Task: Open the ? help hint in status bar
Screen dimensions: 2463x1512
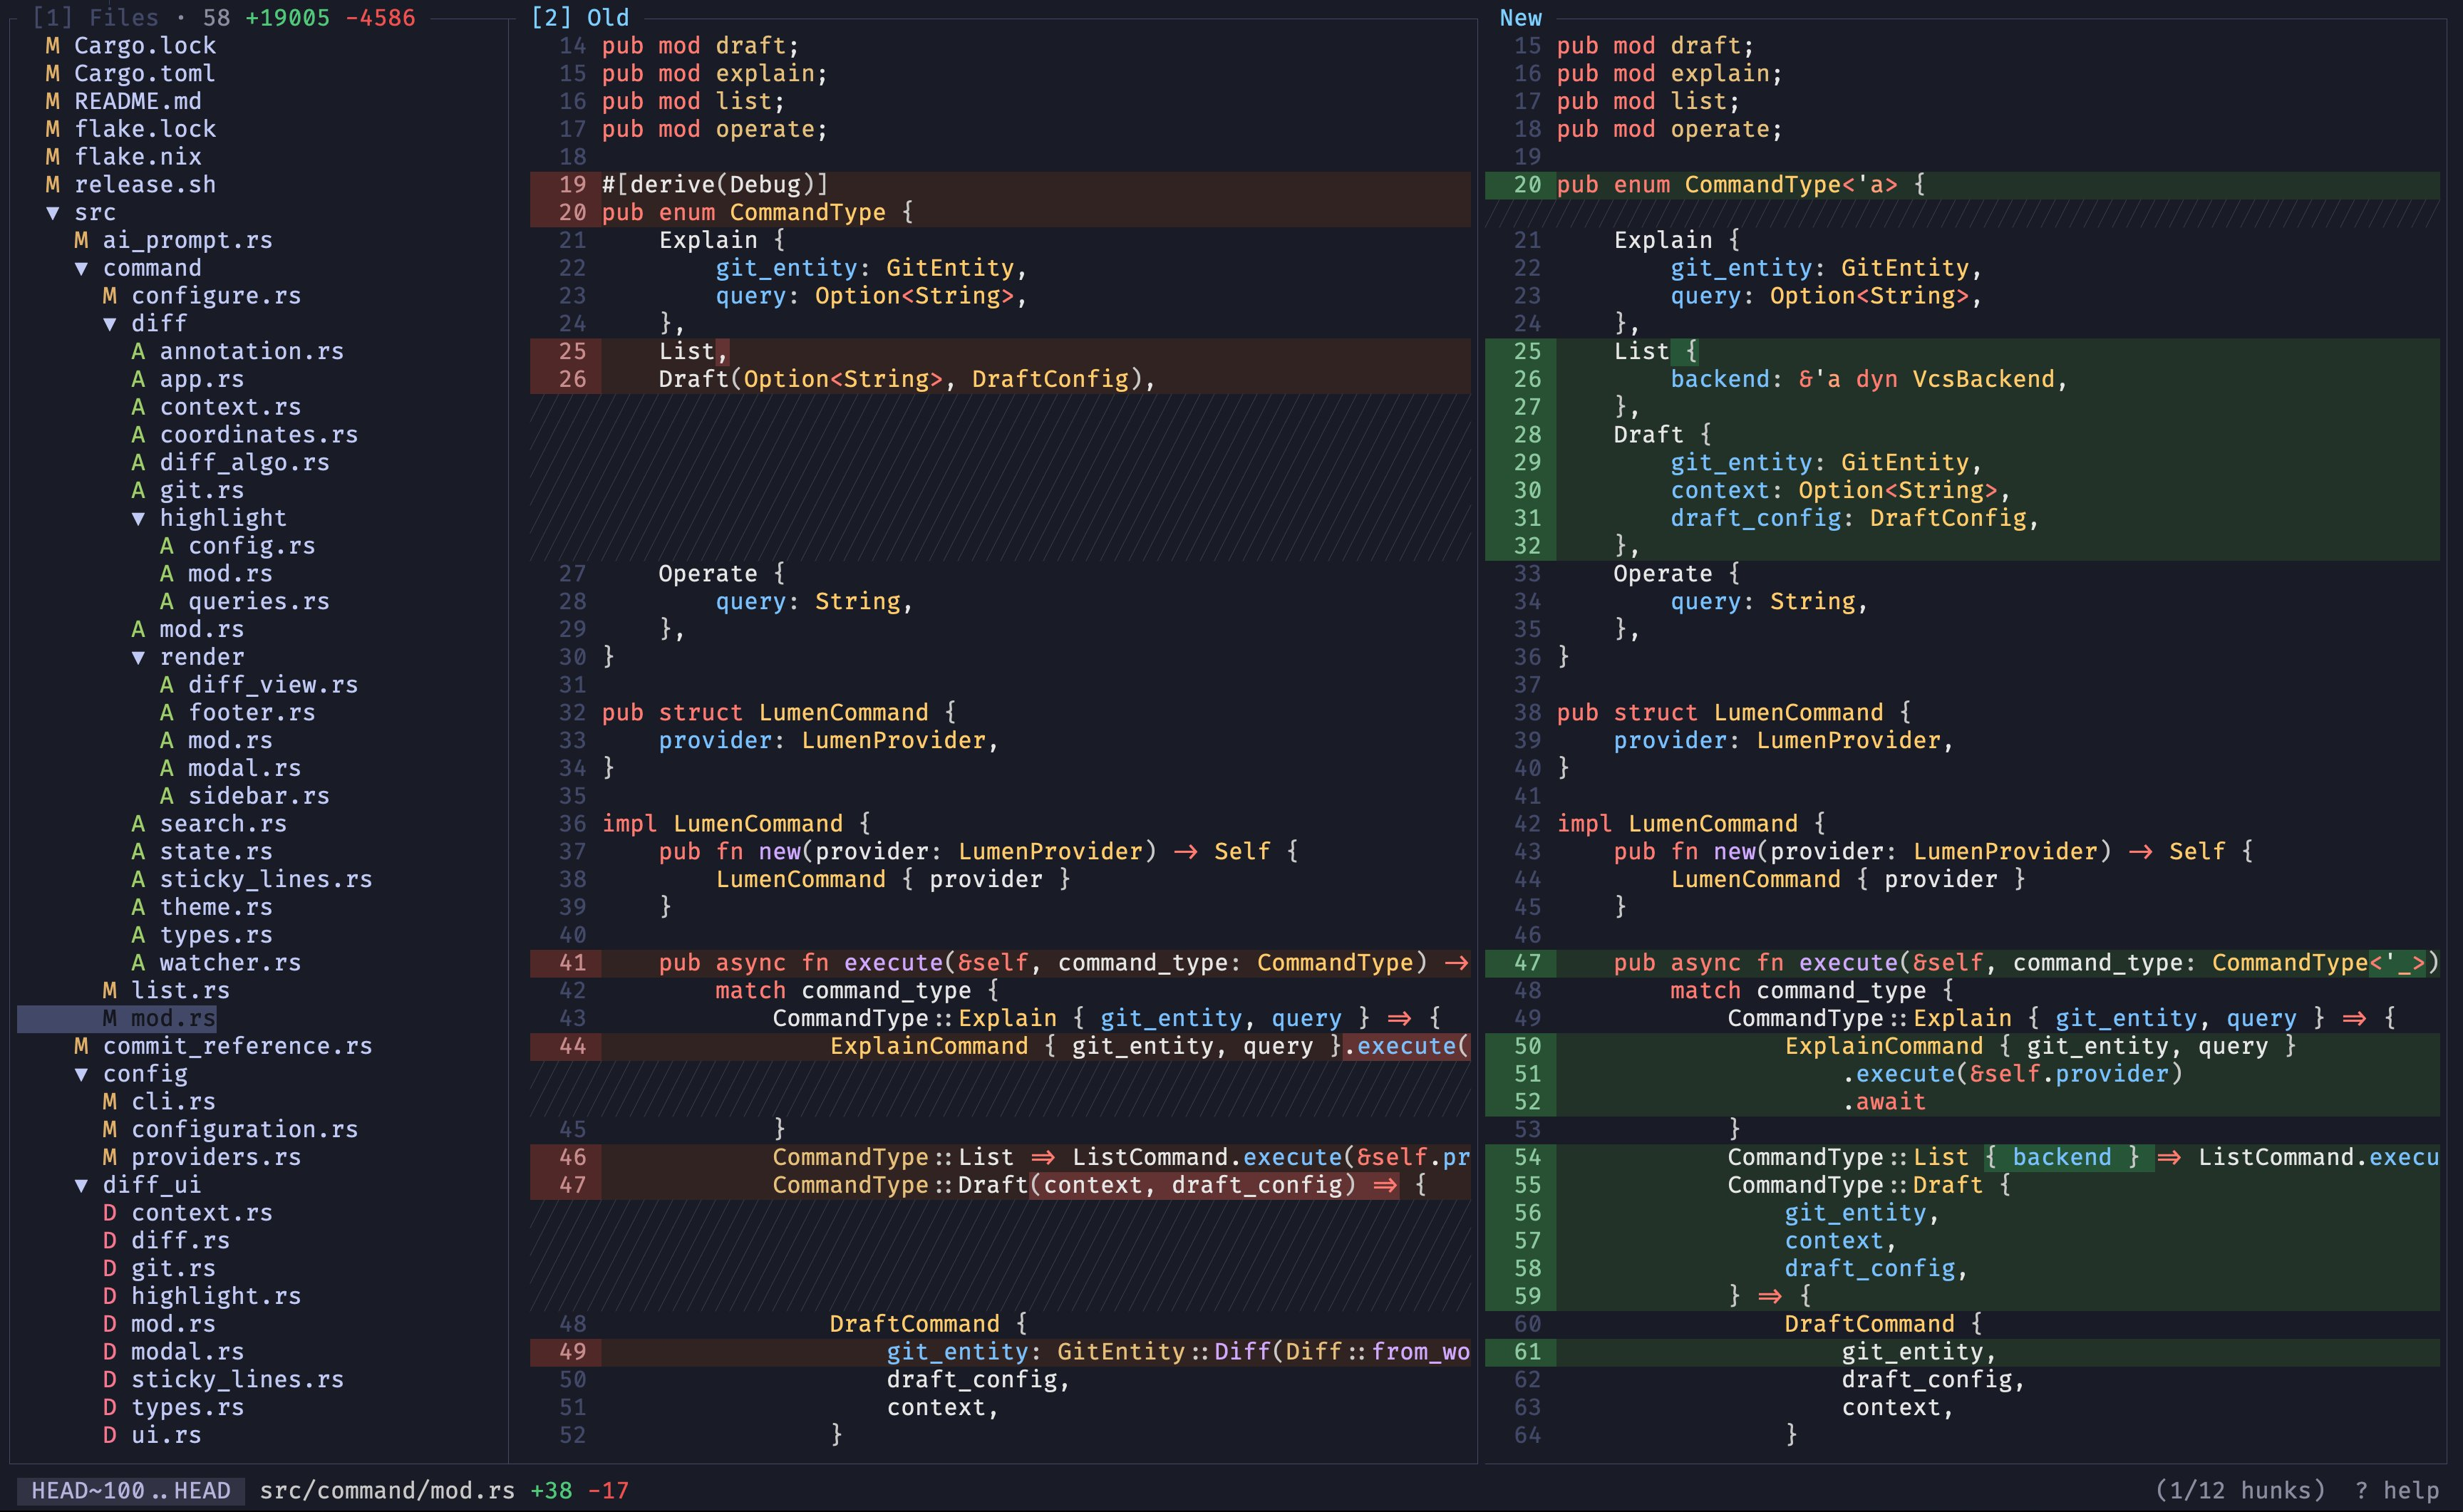Action: pos(2396,1491)
